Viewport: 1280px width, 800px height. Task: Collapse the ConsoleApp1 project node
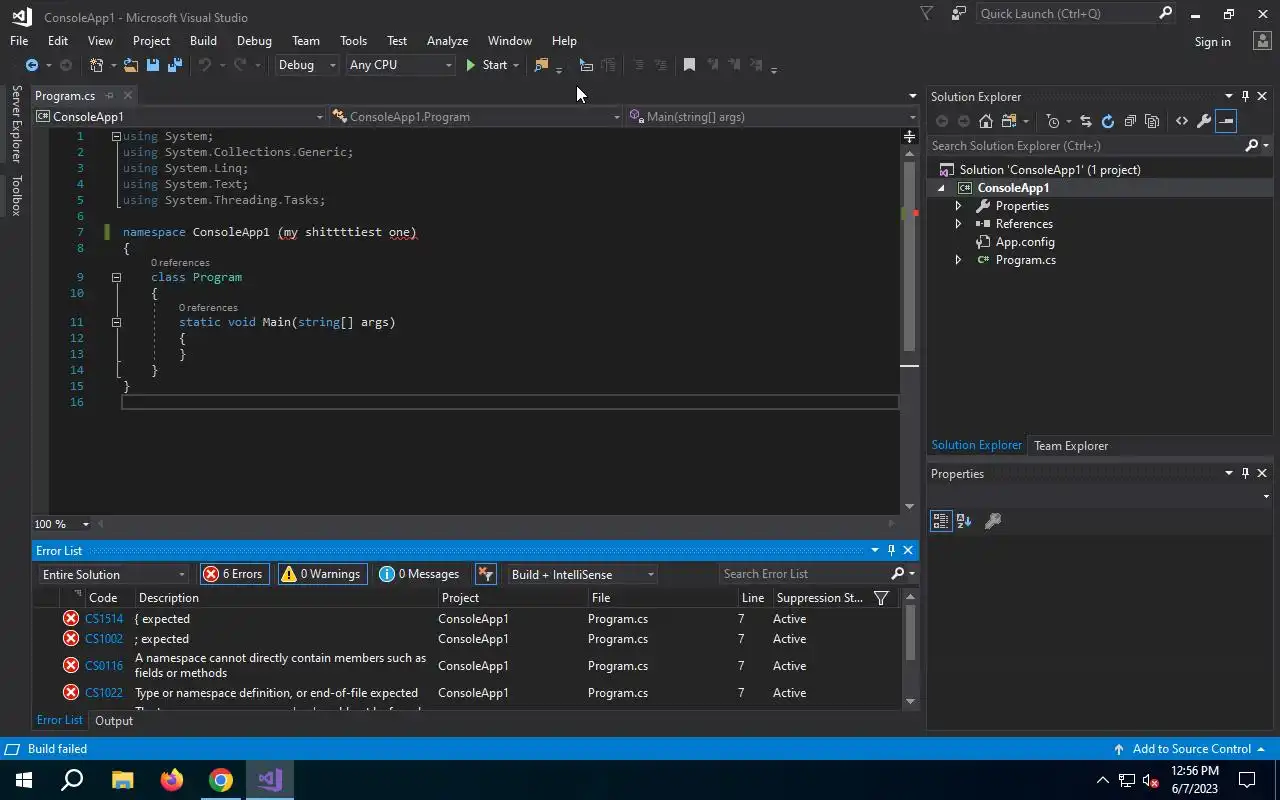(x=941, y=188)
